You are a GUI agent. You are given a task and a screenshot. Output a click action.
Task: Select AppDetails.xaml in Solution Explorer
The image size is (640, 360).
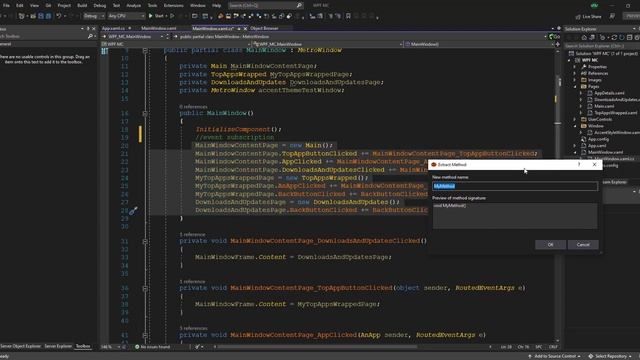click(x=609, y=93)
